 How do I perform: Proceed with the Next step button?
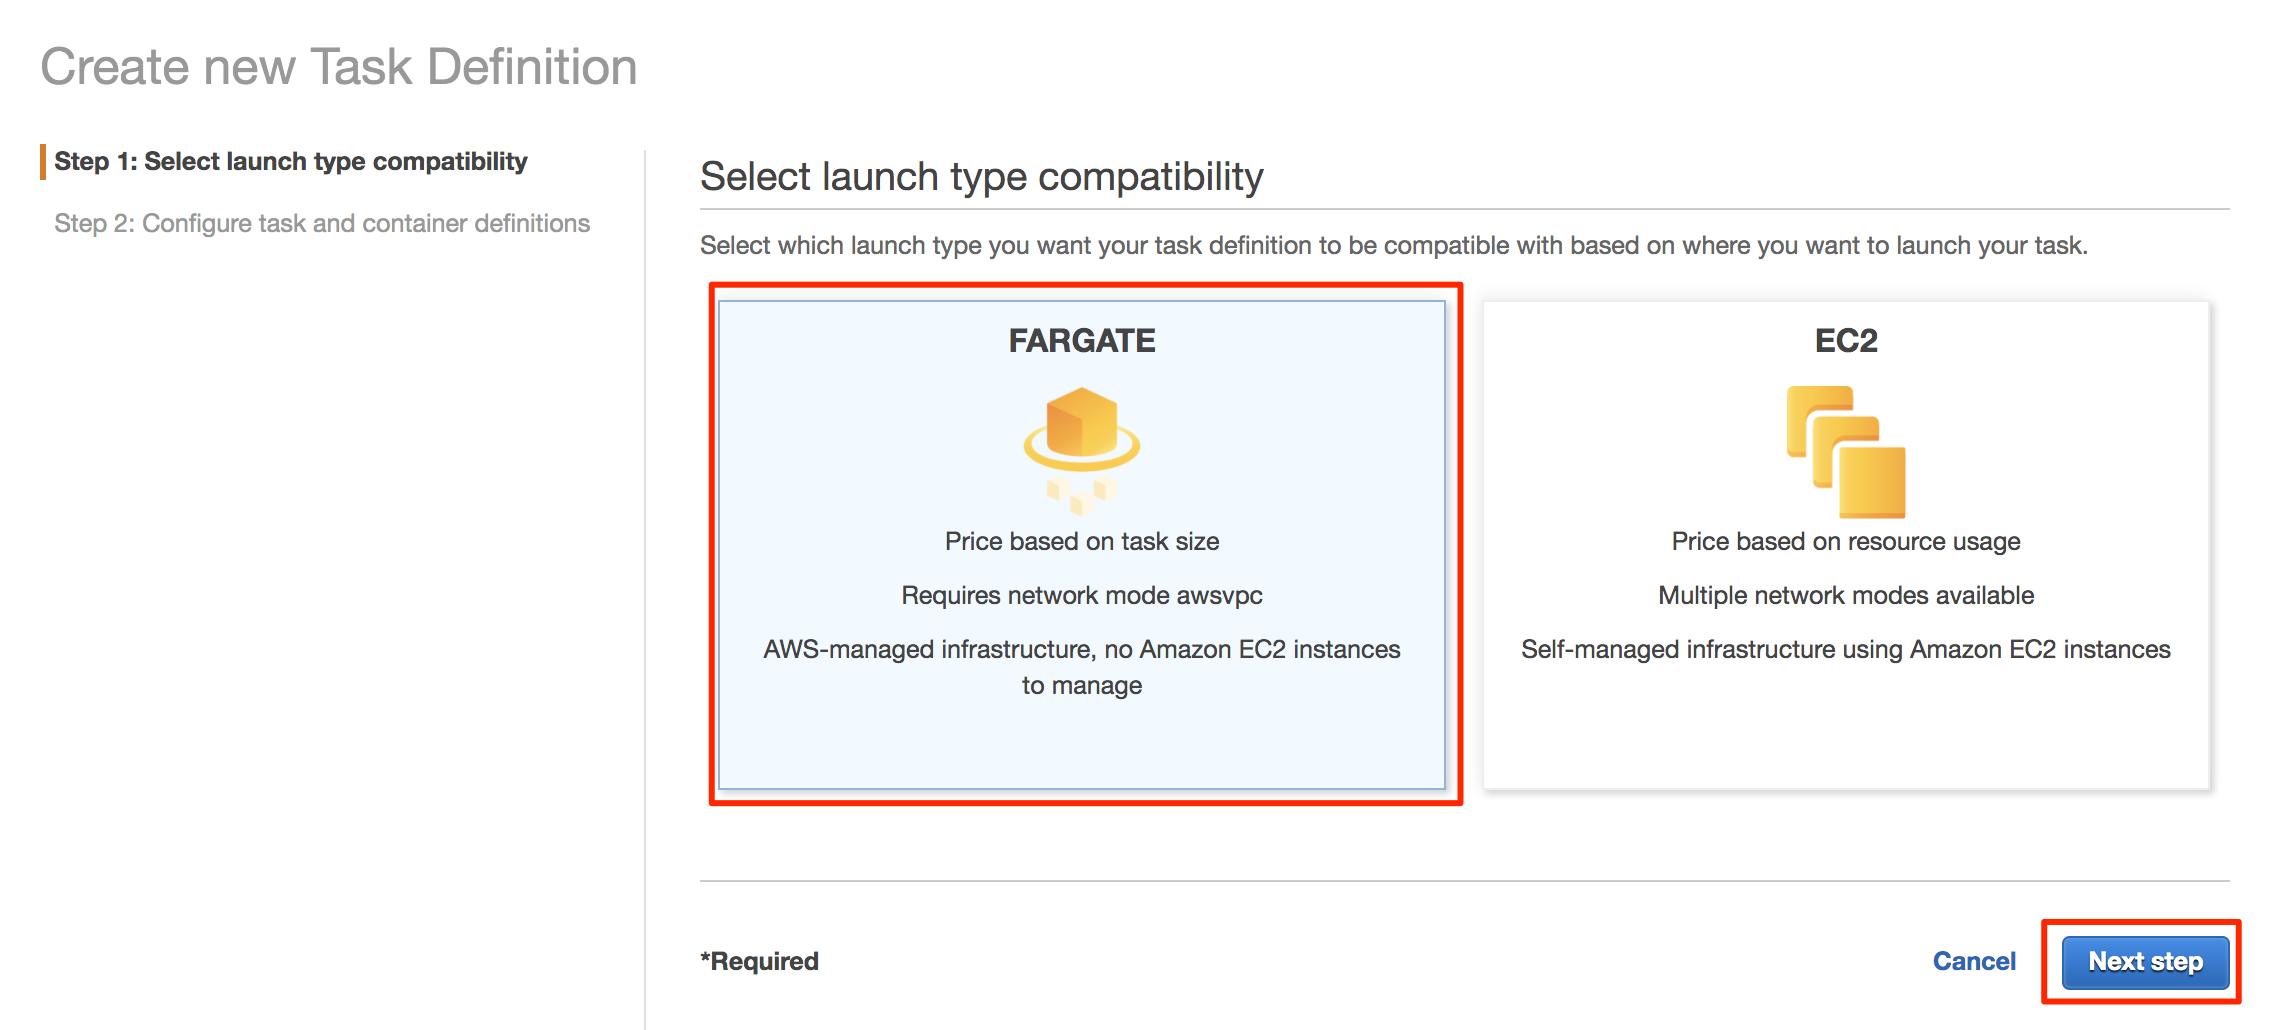click(2145, 962)
